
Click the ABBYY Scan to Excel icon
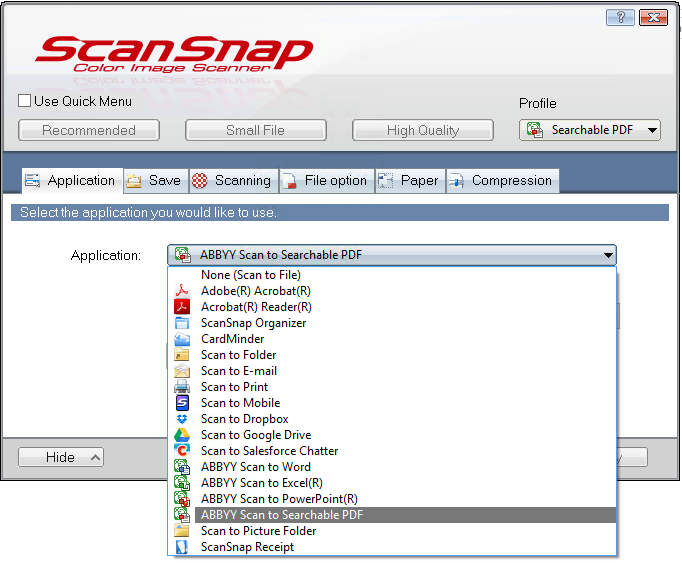pos(182,483)
